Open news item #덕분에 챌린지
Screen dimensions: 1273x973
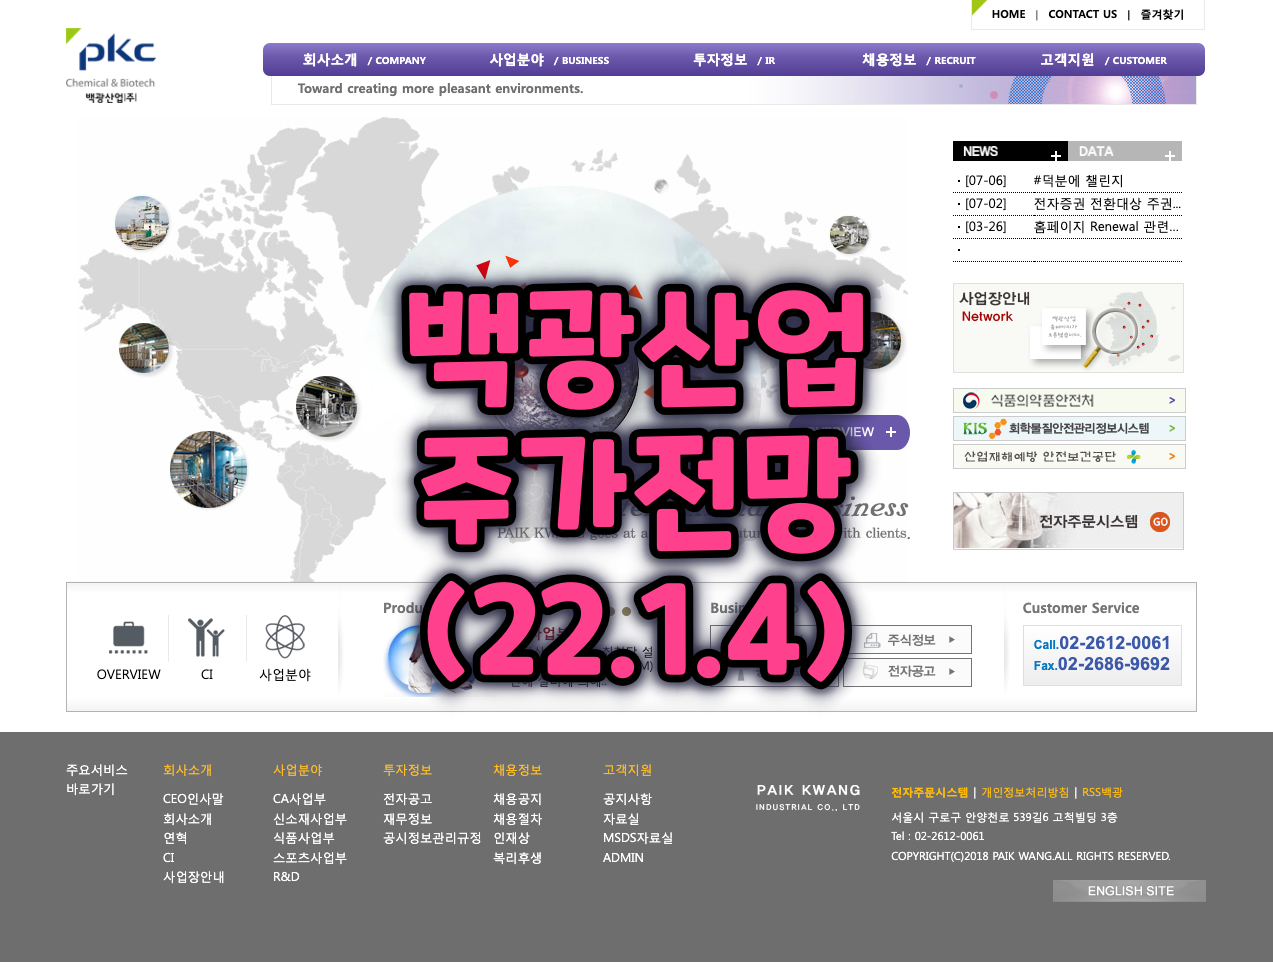tap(1078, 181)
